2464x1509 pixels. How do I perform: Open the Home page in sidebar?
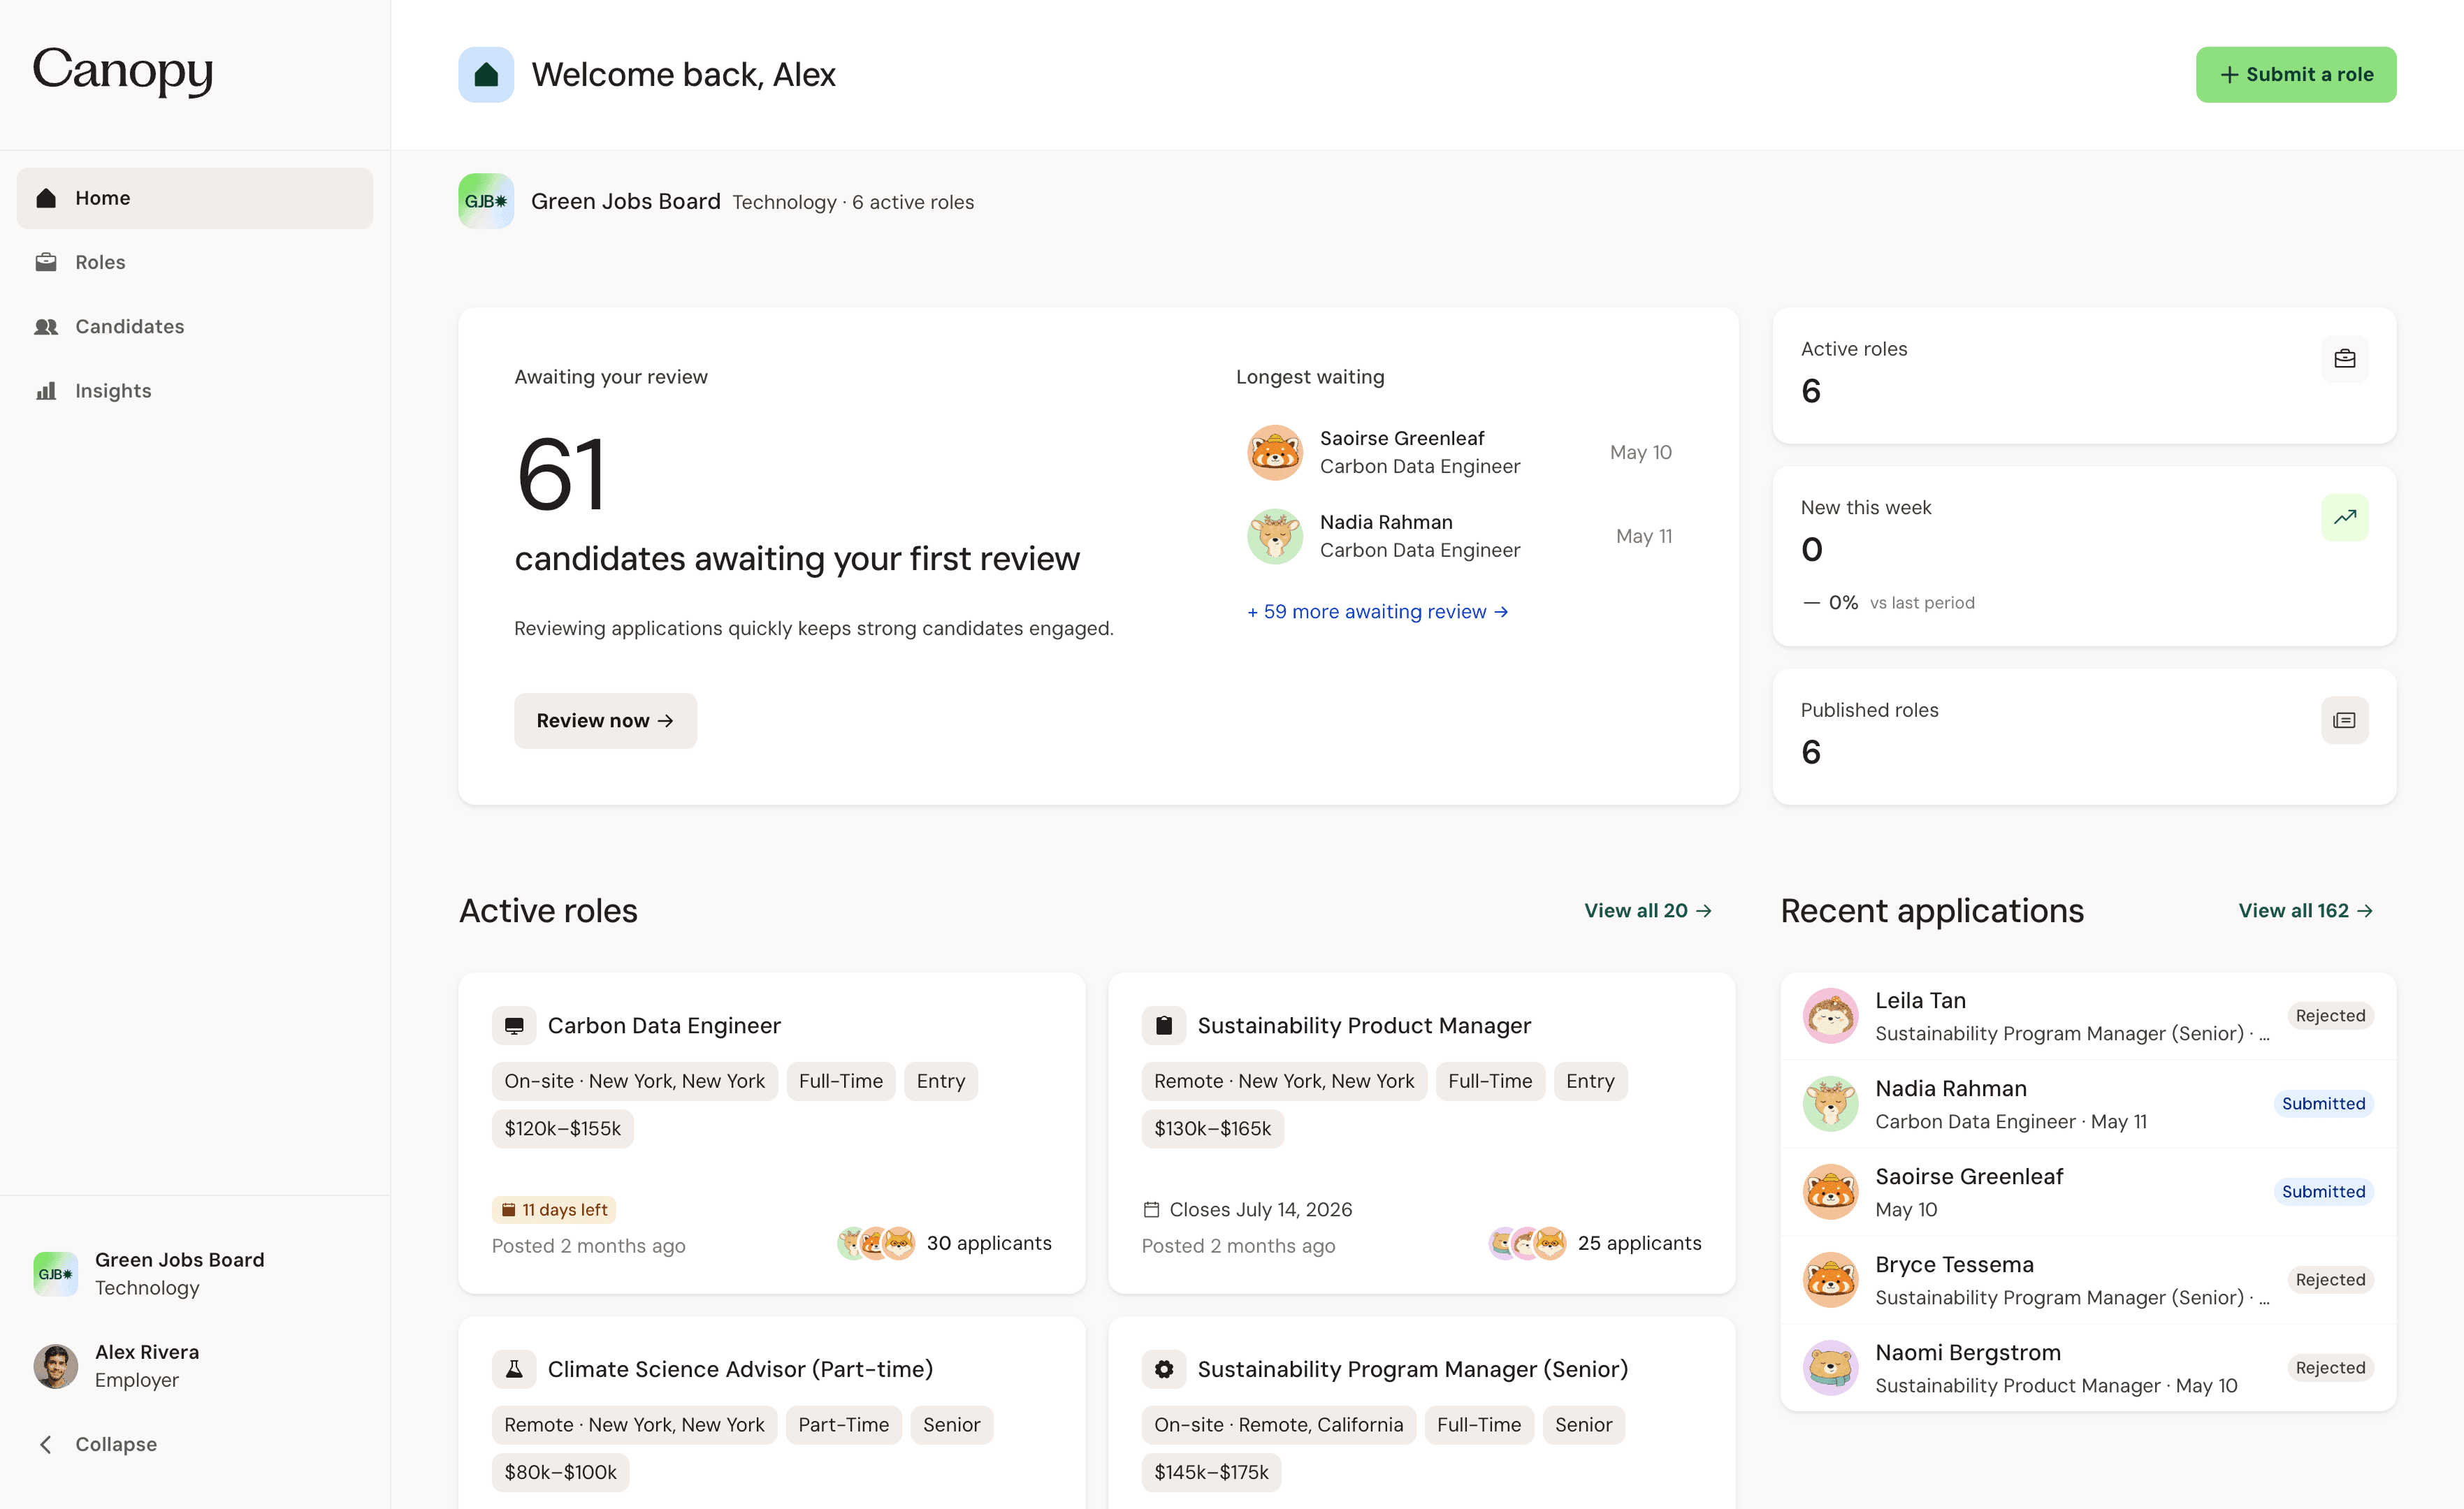click(195, 198)
